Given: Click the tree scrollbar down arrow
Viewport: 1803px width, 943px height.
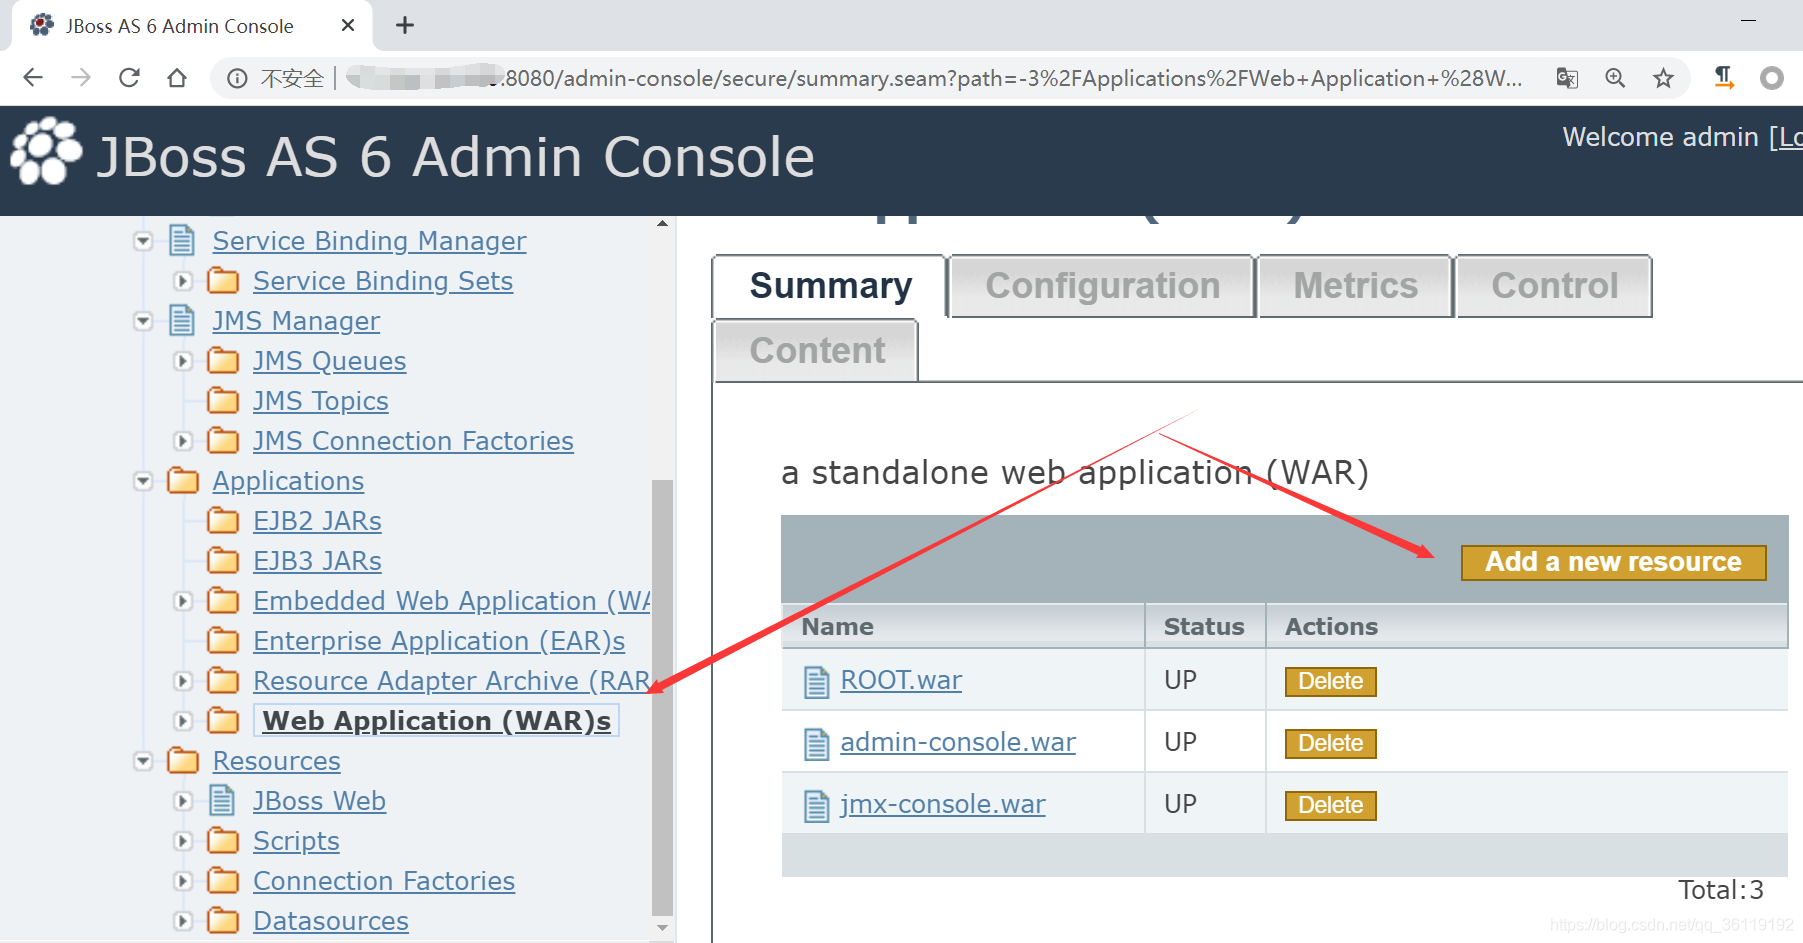Looking at the screenshot, I should (662, 928).
